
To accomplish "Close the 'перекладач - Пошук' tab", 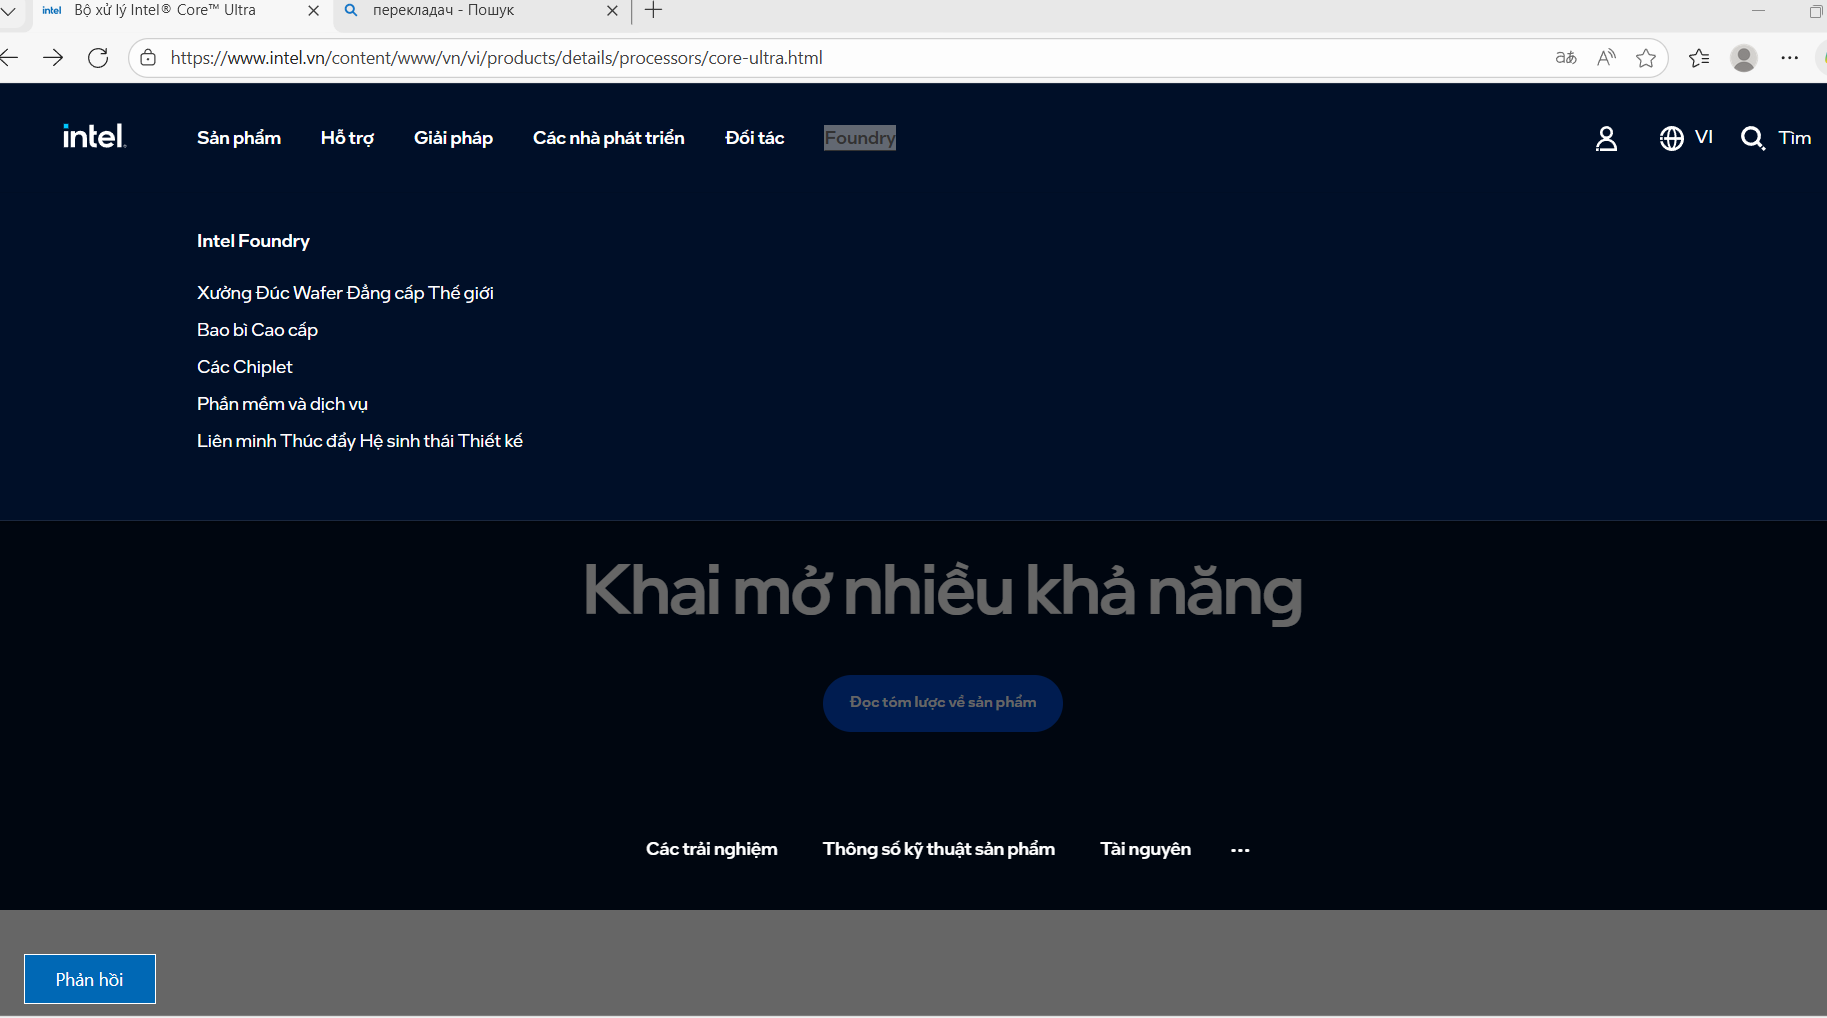I will point(613,11).
